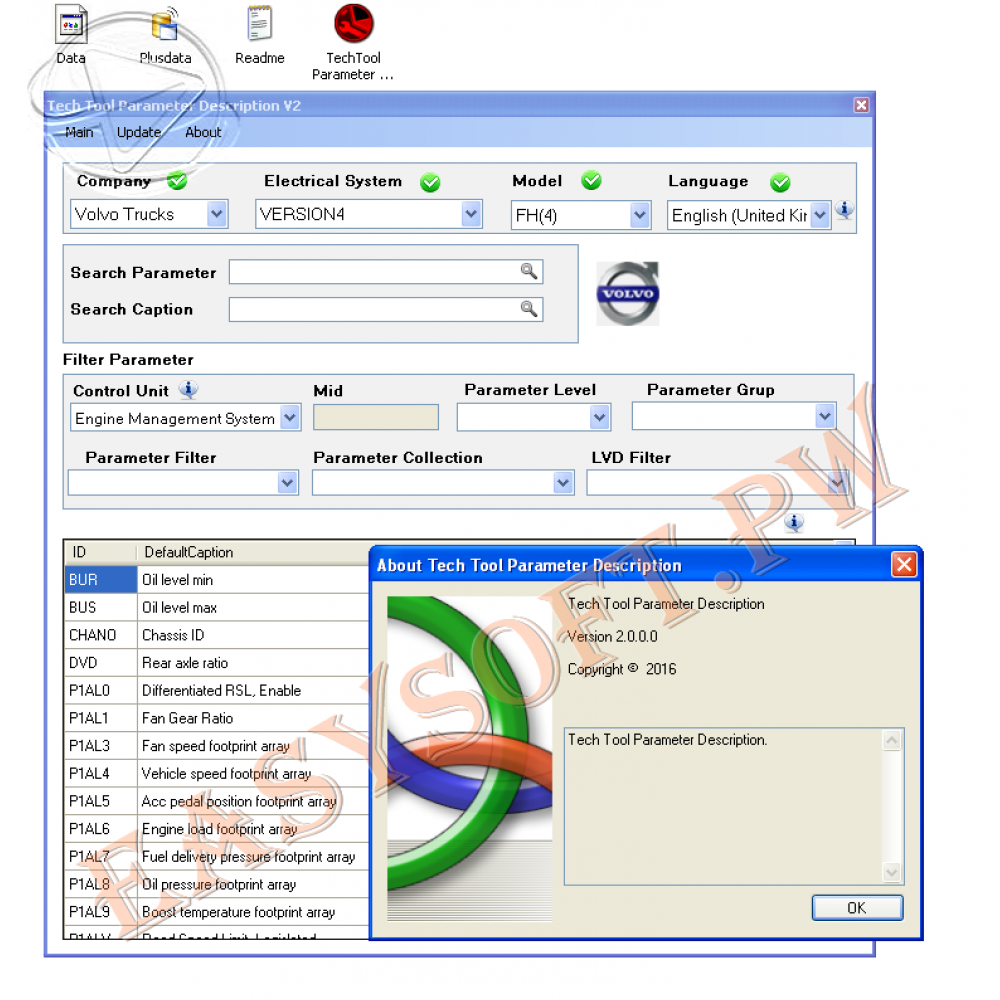Click 'Version 2.0.0.0' text in About dialog
Image resolution: width=1000 pixels, height=1000 pixels.
612,636
